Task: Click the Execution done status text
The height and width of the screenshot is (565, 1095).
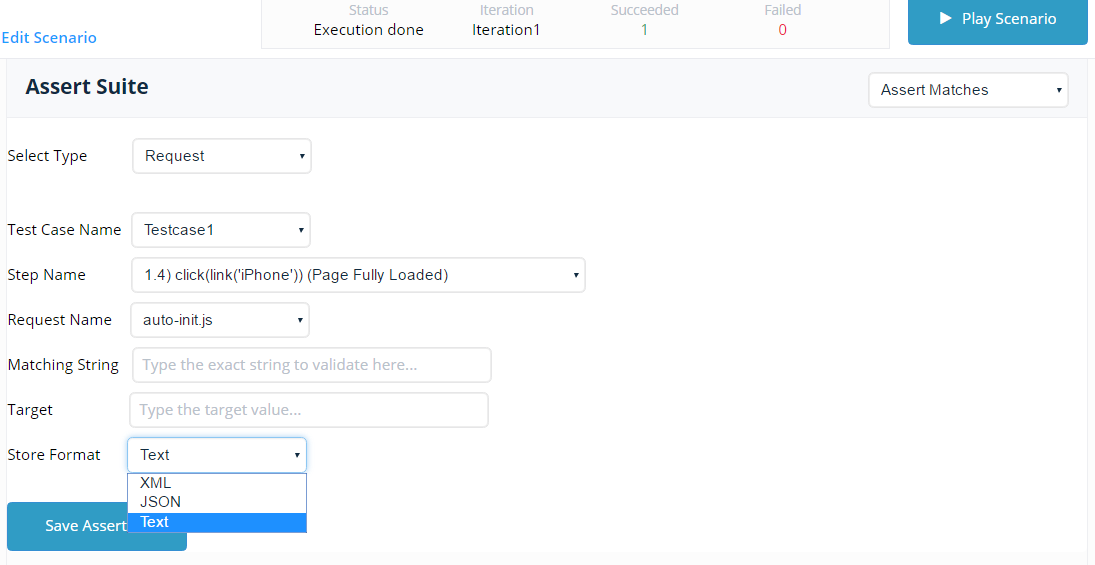Action: point(368,30)
